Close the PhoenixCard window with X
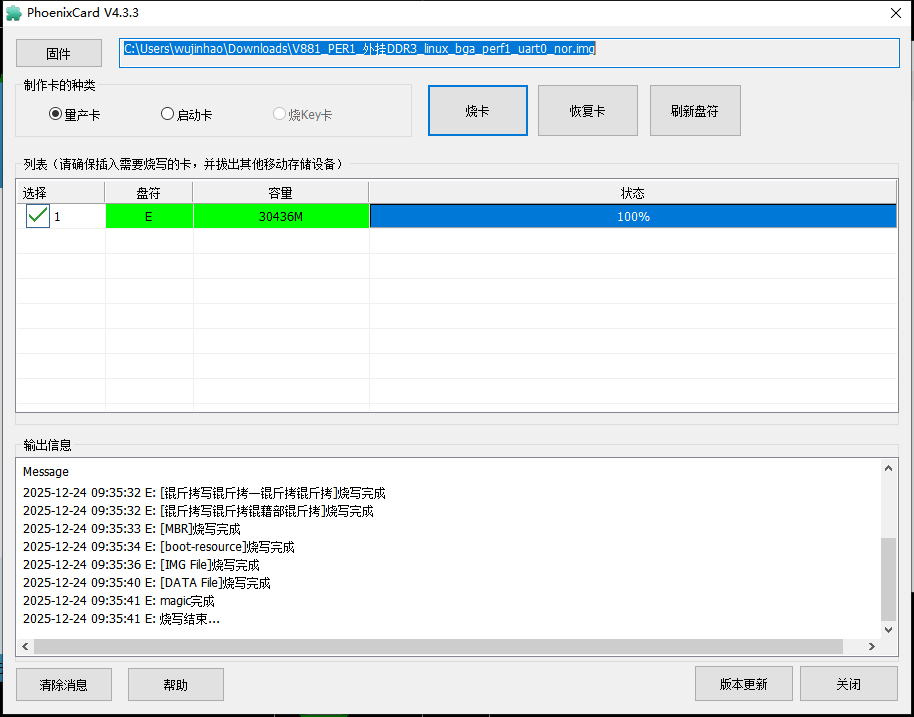 point(894,13)
